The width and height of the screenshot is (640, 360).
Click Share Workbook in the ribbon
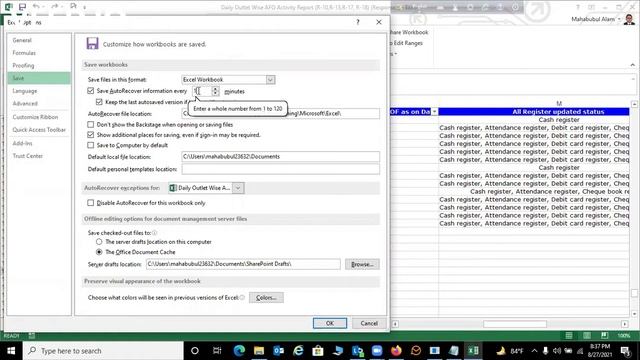pos(409,32)
